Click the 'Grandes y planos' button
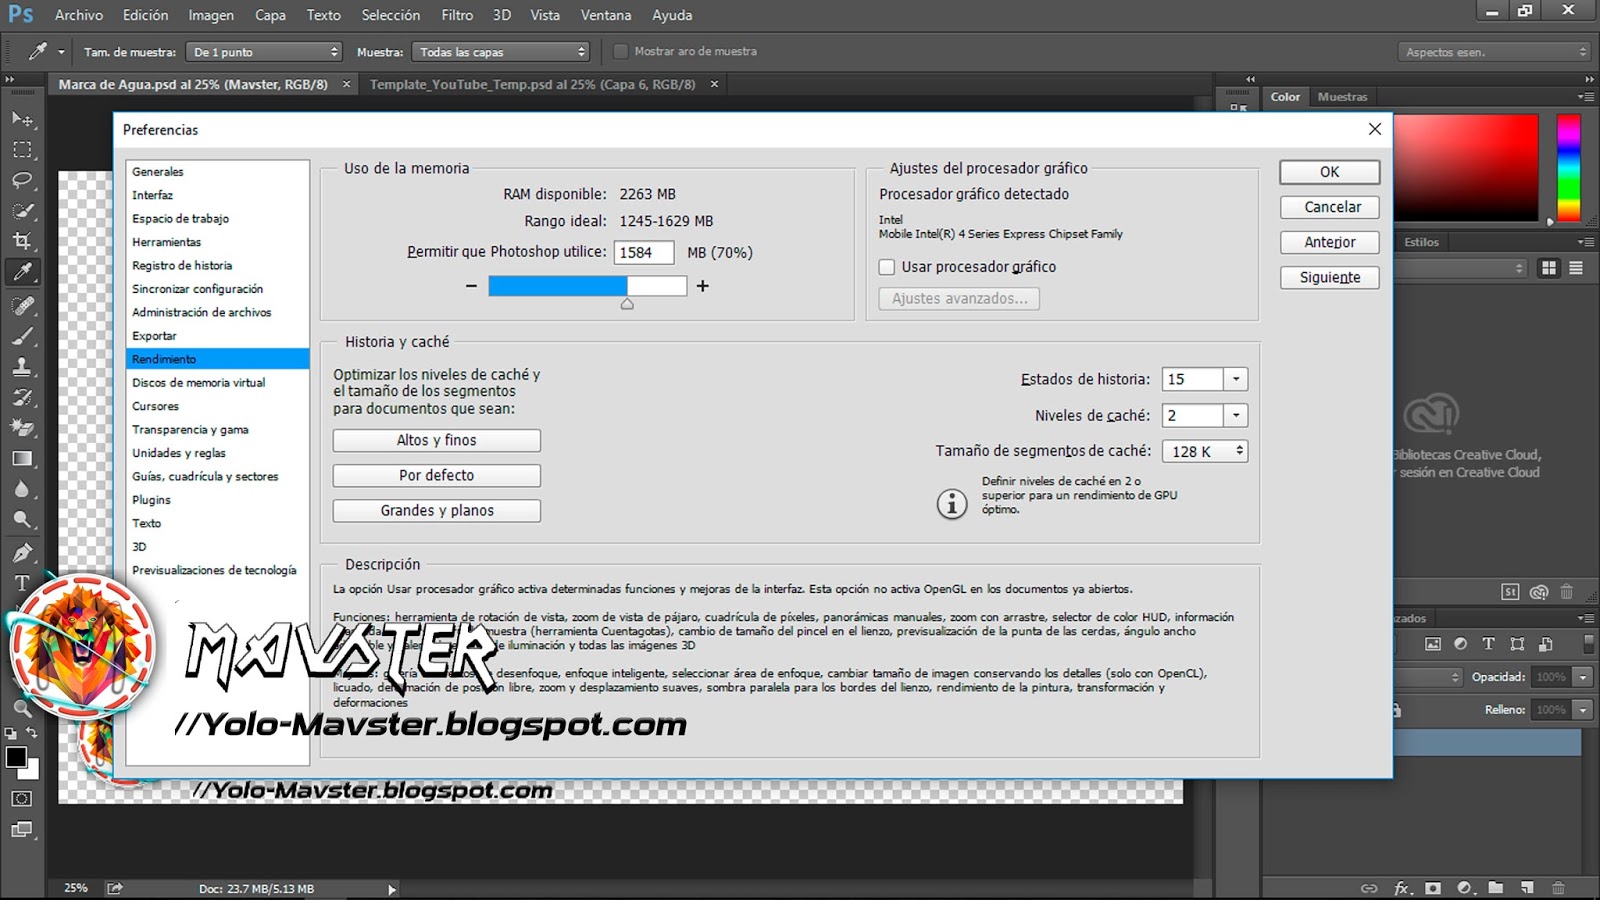 (x=437, y=511)
